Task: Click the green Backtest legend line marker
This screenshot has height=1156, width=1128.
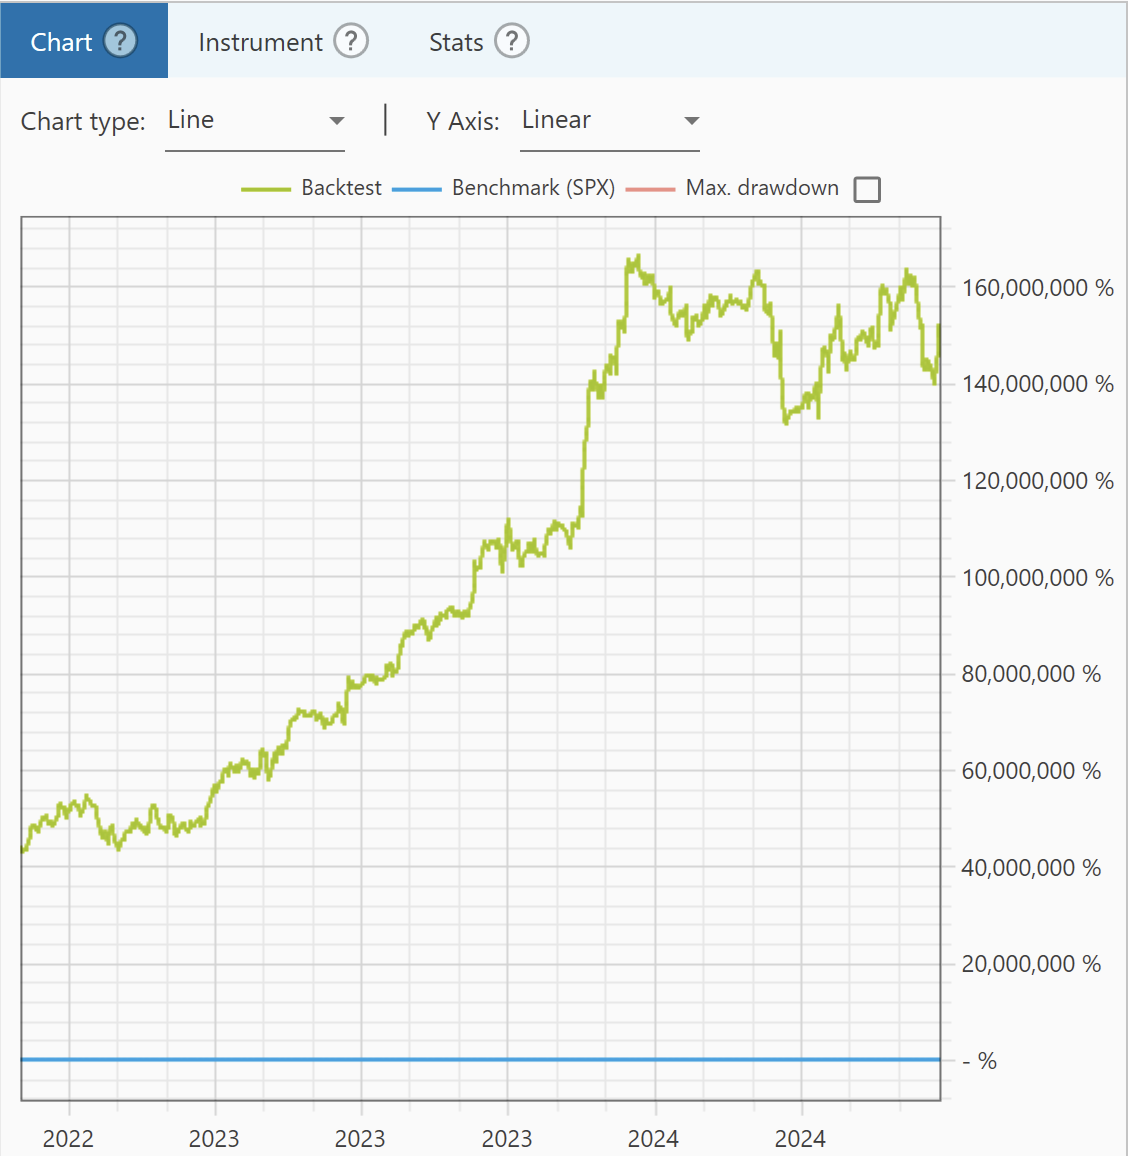Action: coord(266,189)
